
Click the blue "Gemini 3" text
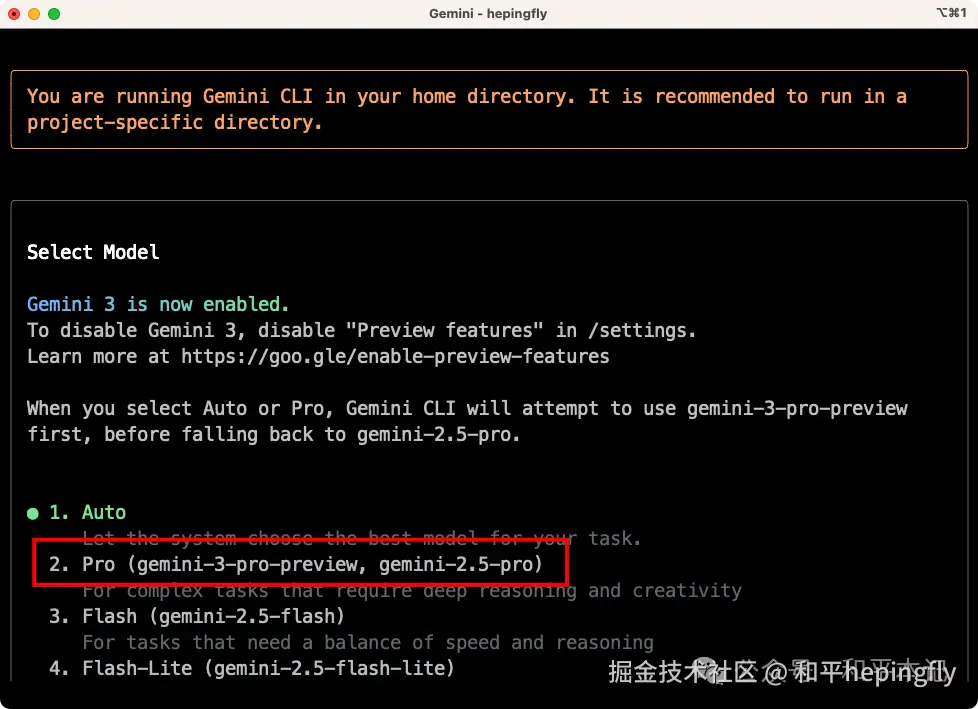pos(71,304)
